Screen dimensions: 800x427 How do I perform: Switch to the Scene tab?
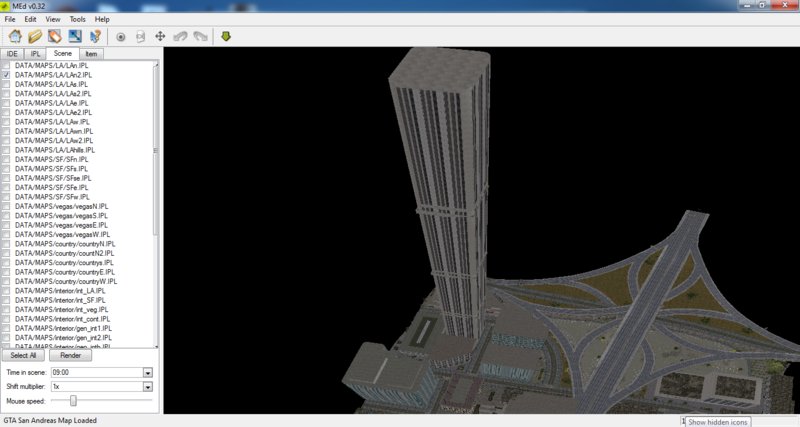click(x=63, y=53)
